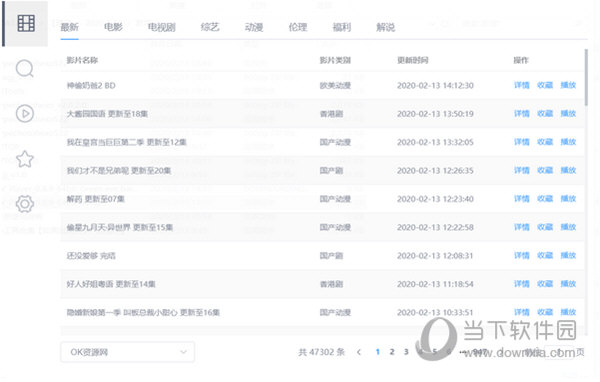Select page 3 in pagination
This screenshot has width=600, height=382.
click(x=406, y=352)
